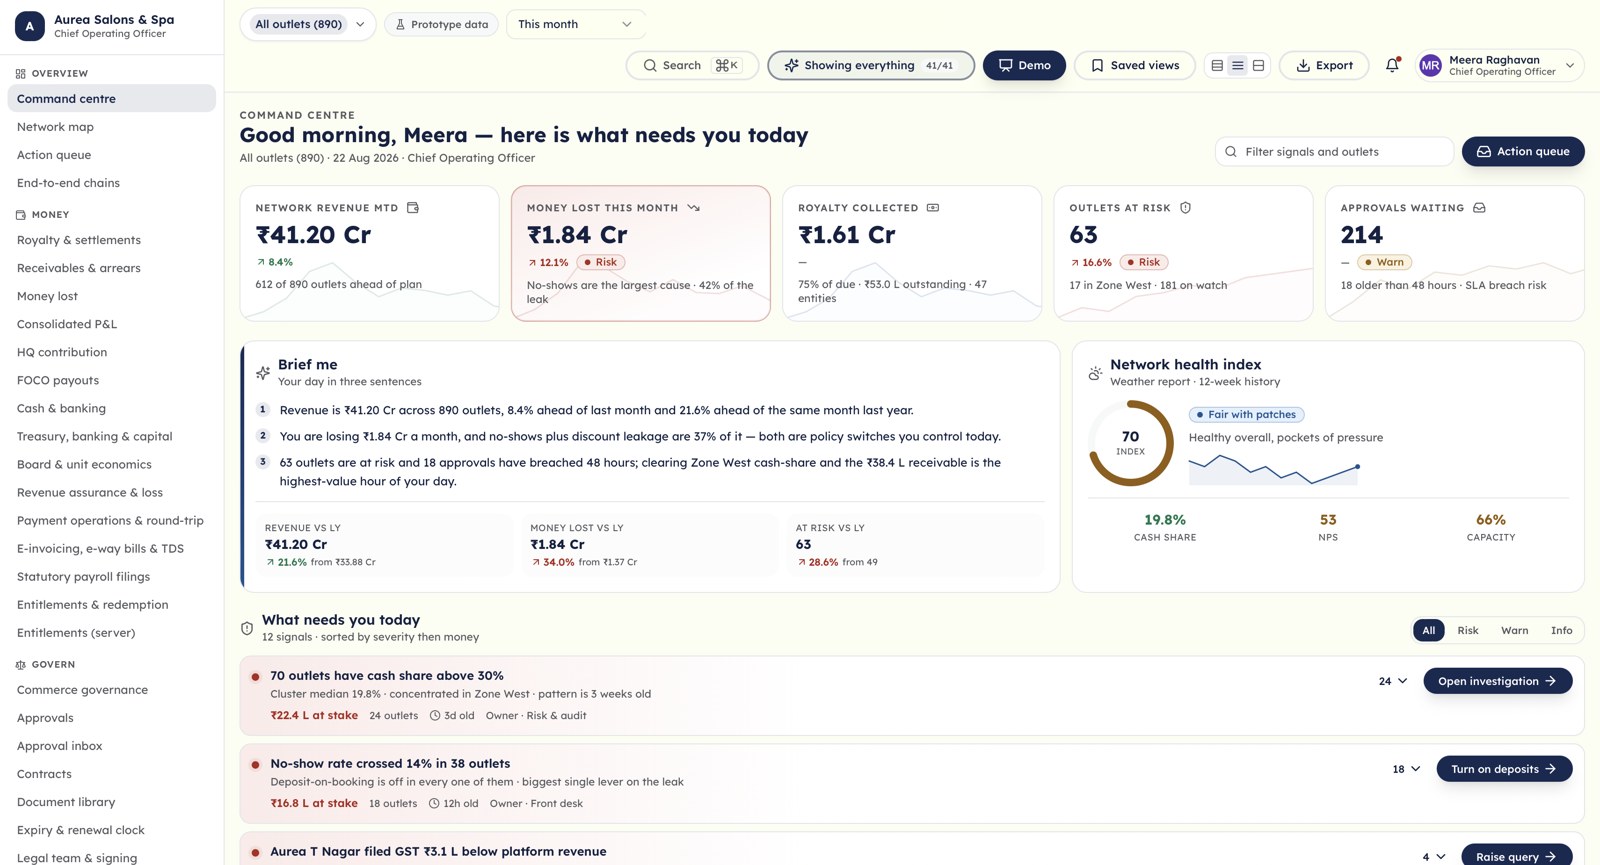Screen dimensions: 1600x865
Task: Click weather icon beside Network health index
Action: pos(1095,373)
